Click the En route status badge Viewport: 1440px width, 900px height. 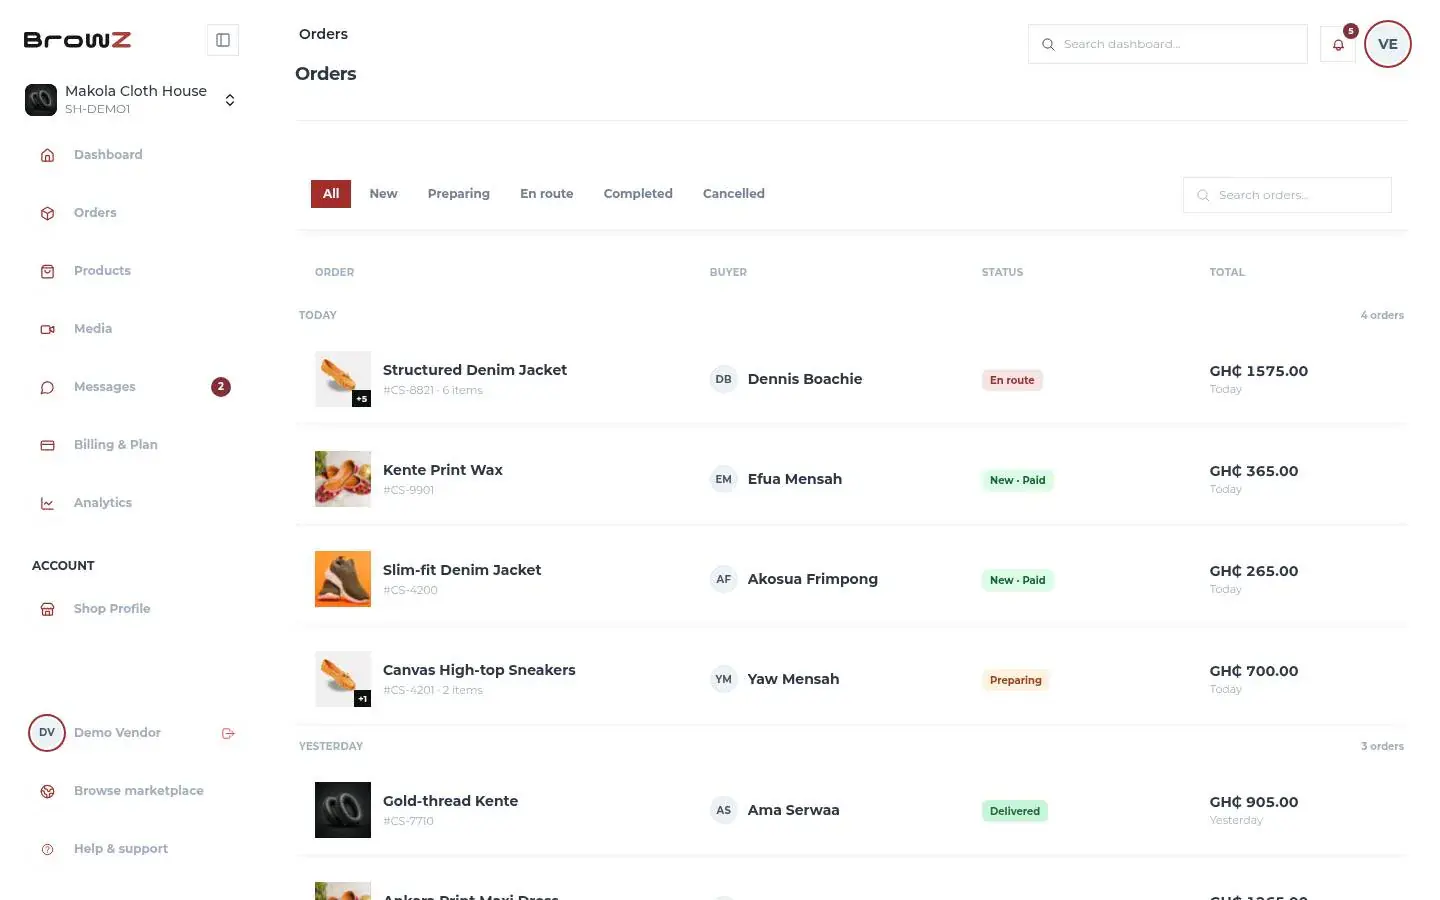pyautogui.click(x=1012, y=380)
